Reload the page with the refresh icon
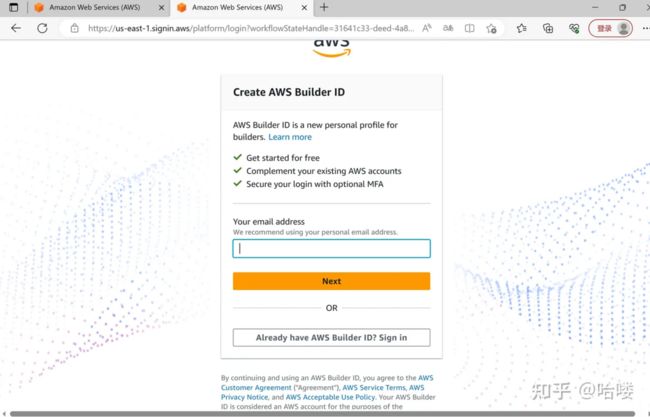Screen dimensions: 650x417 coord(42,28)
